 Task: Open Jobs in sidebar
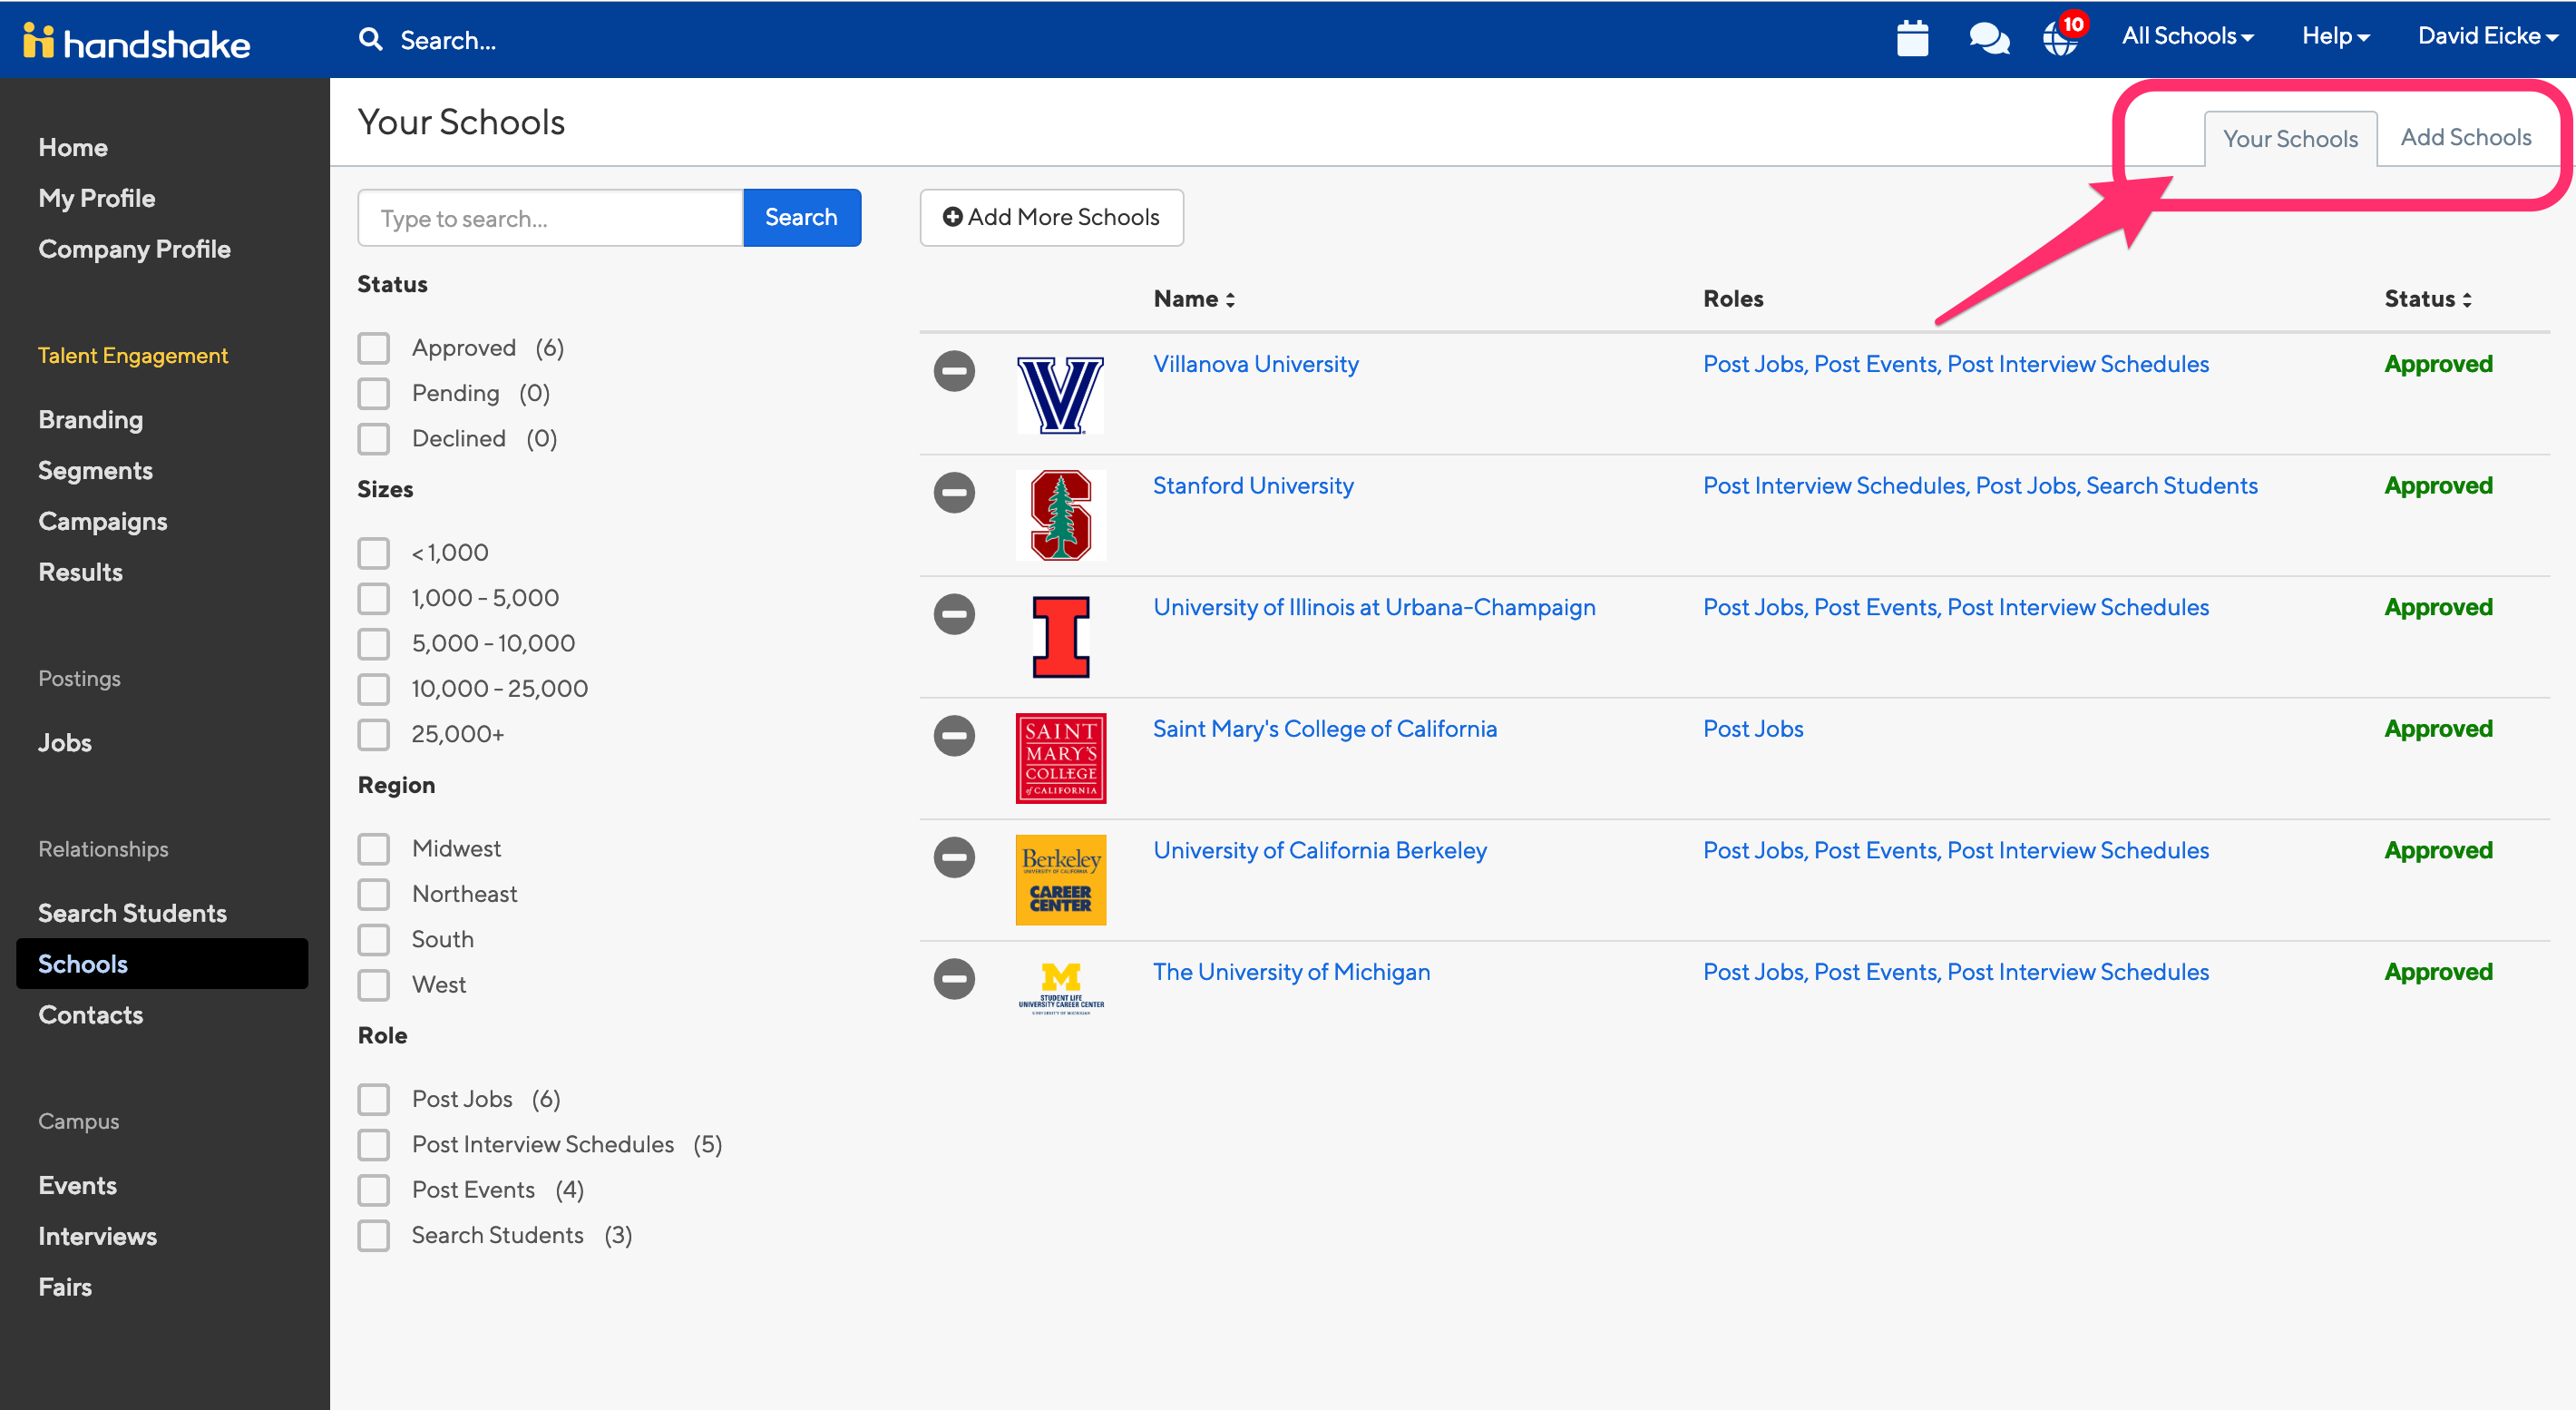(x=65, y=742)
